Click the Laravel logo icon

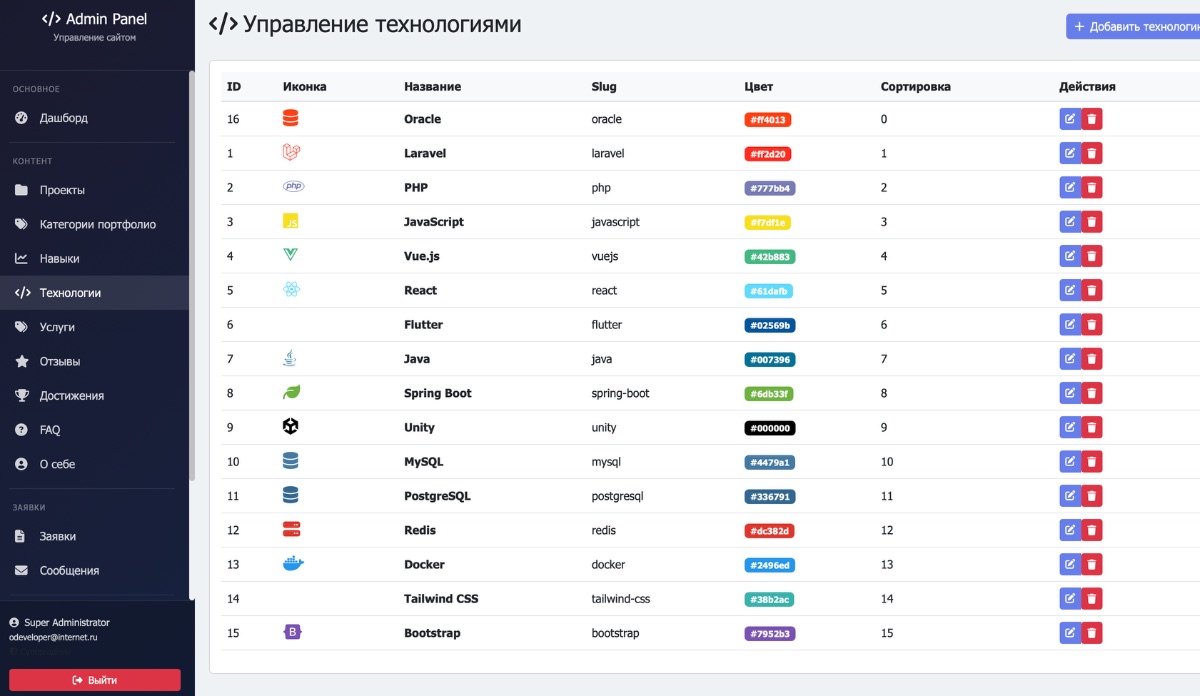(292, 153)
